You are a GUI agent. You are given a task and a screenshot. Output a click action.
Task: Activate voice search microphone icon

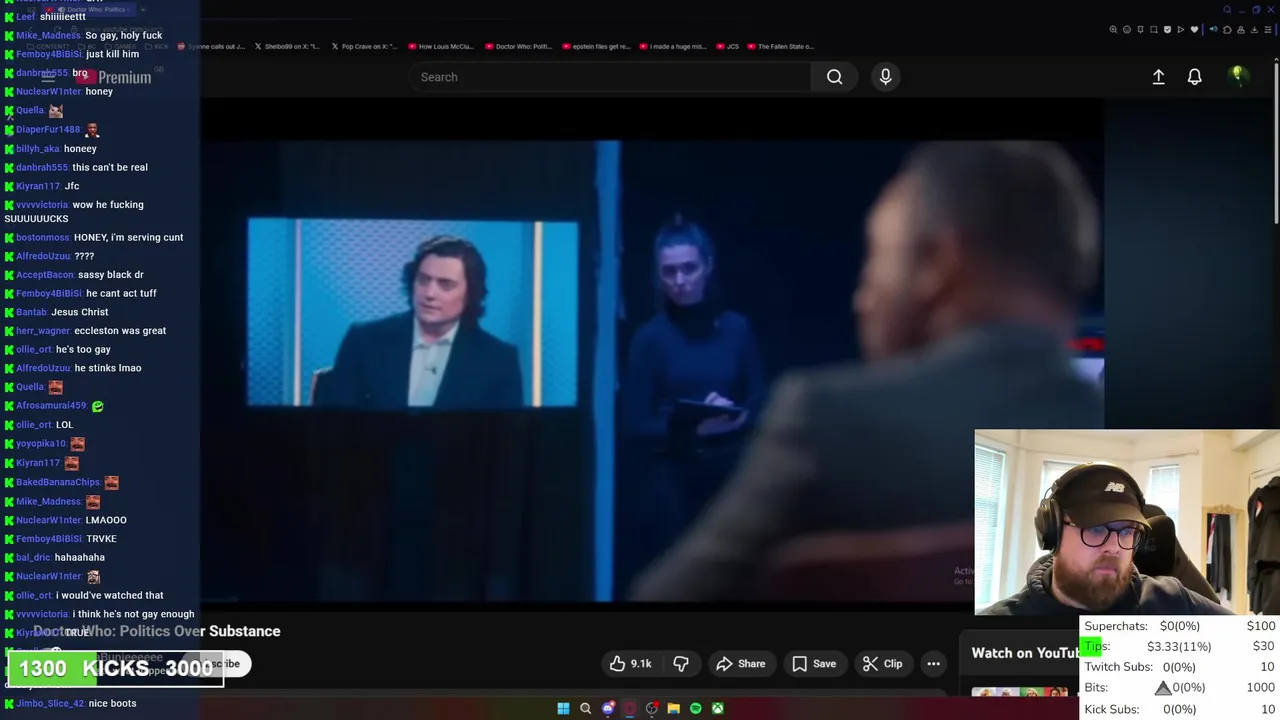coord(885,77)
